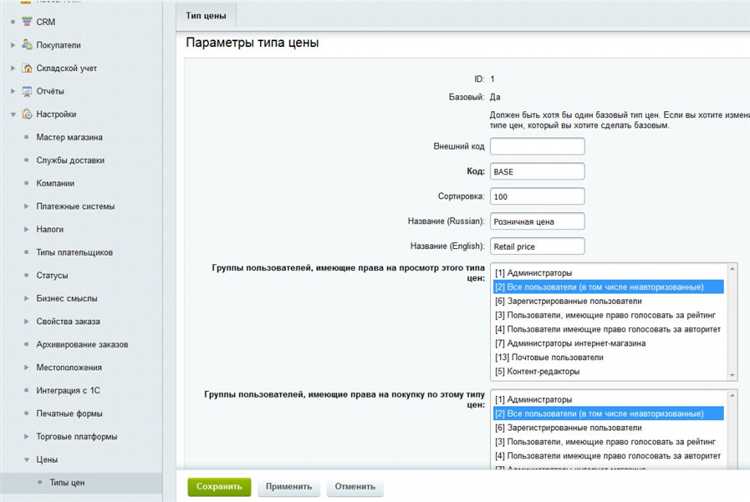This screenshot has width=750, height=502.
Task: Open Местоположения menu item
Action: pyautogui.click(x=69, y=367)
